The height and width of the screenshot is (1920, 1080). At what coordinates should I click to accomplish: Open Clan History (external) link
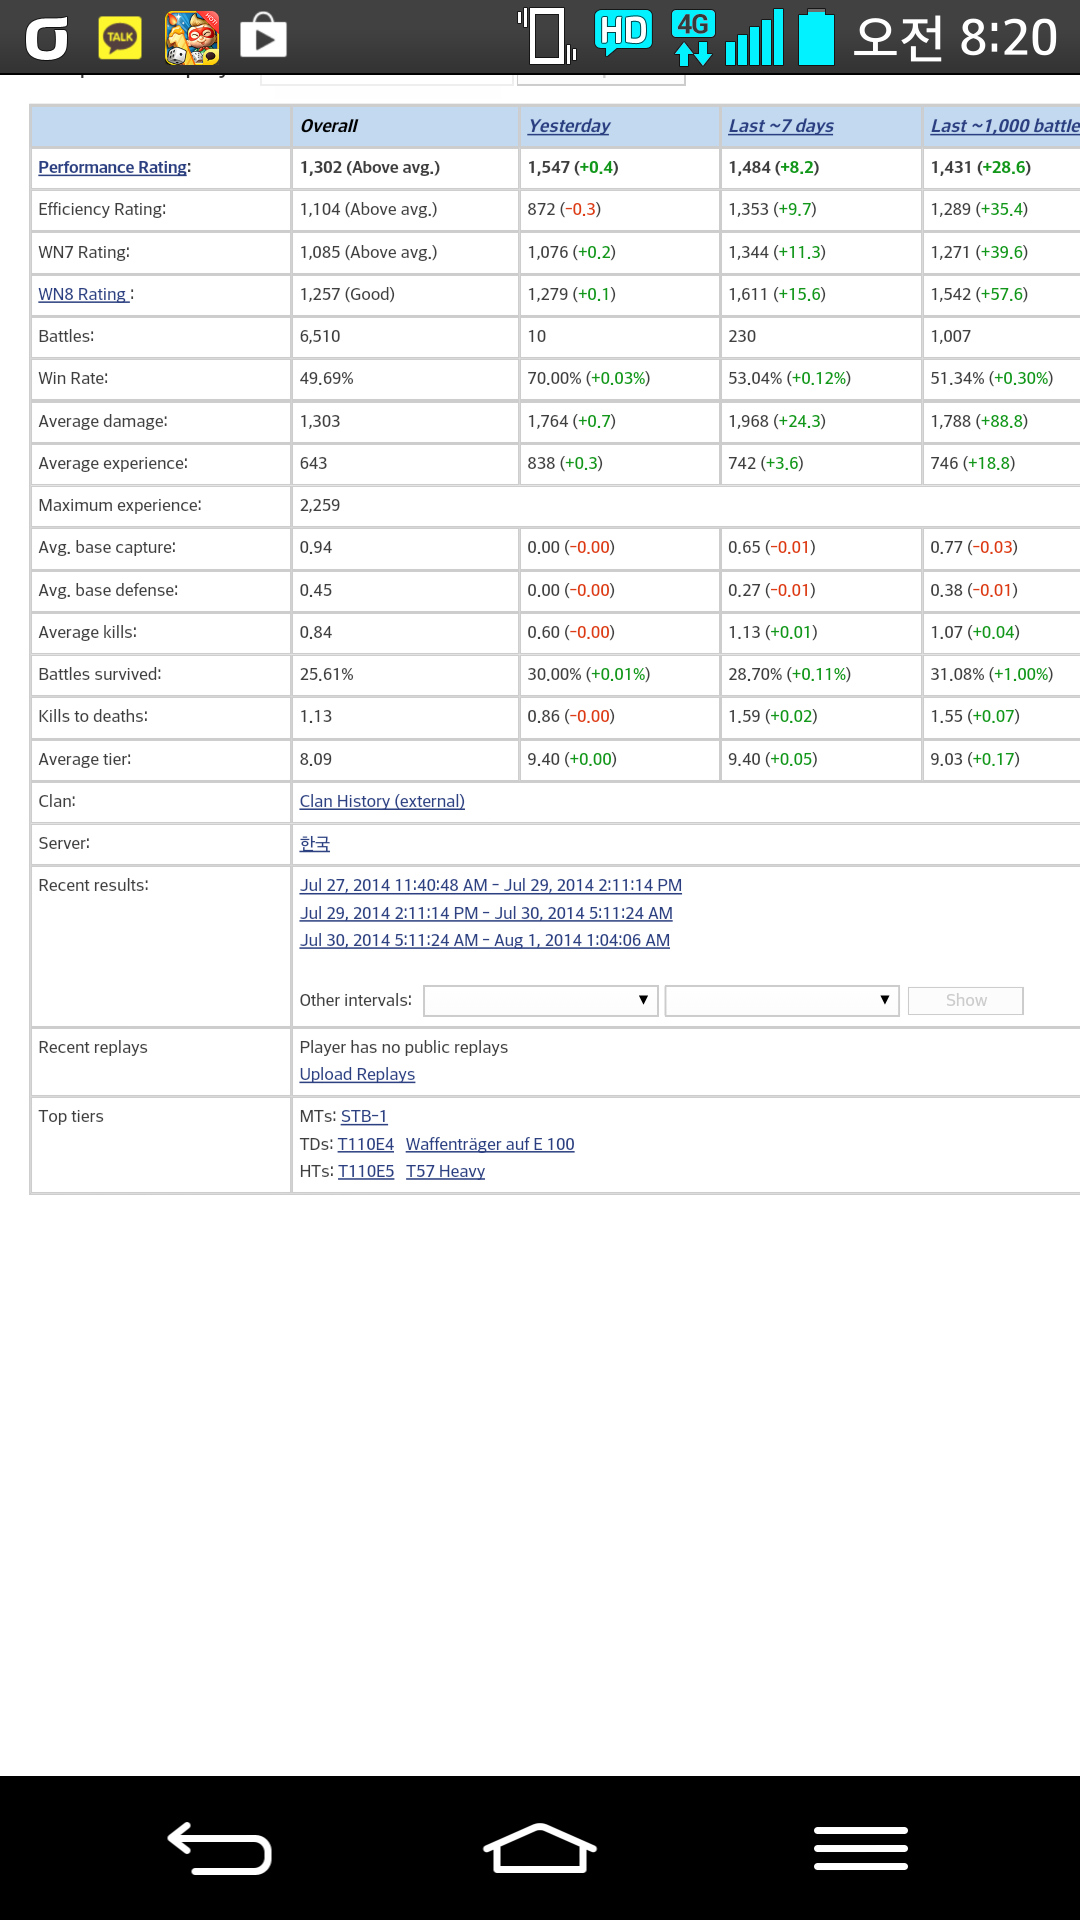(382, 801)
